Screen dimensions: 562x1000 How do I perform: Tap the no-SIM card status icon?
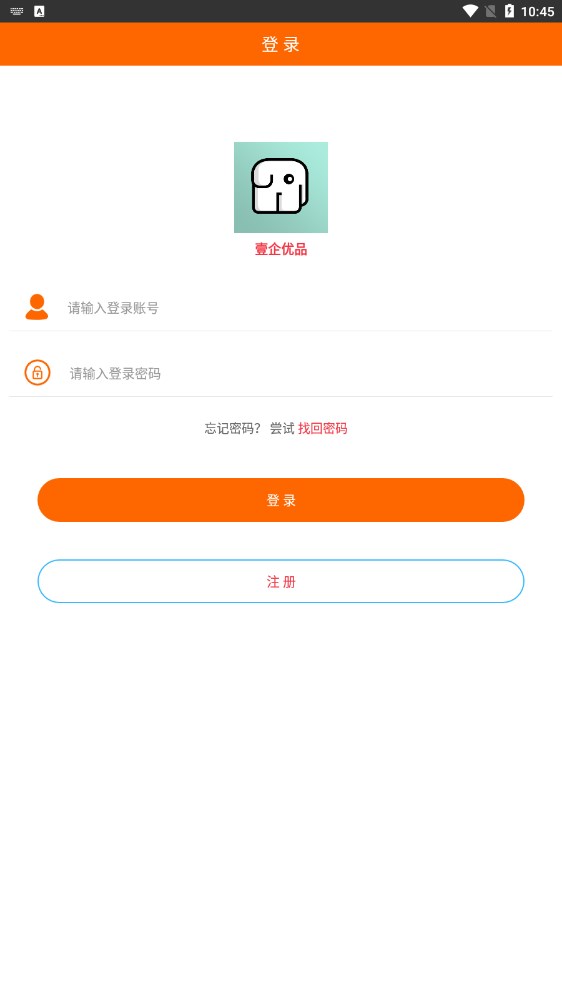tap(490, 11)
